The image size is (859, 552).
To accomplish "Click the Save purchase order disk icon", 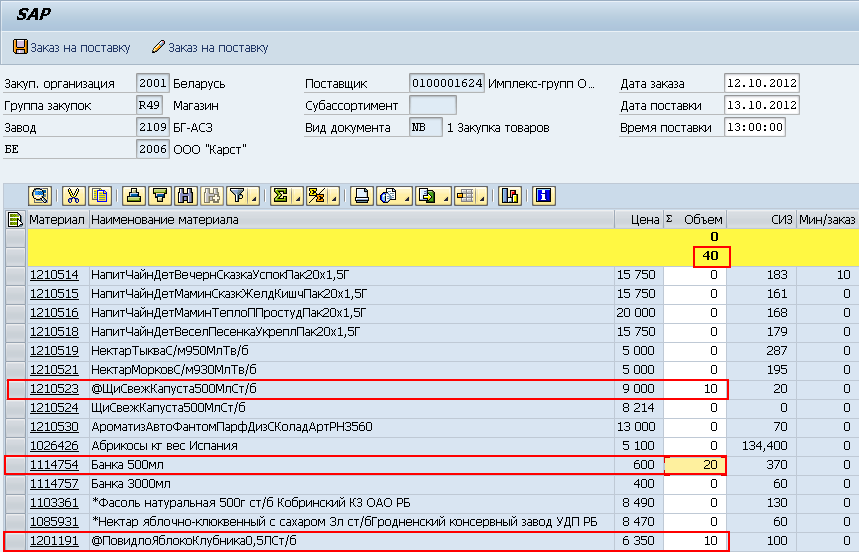I will point(20,47).
